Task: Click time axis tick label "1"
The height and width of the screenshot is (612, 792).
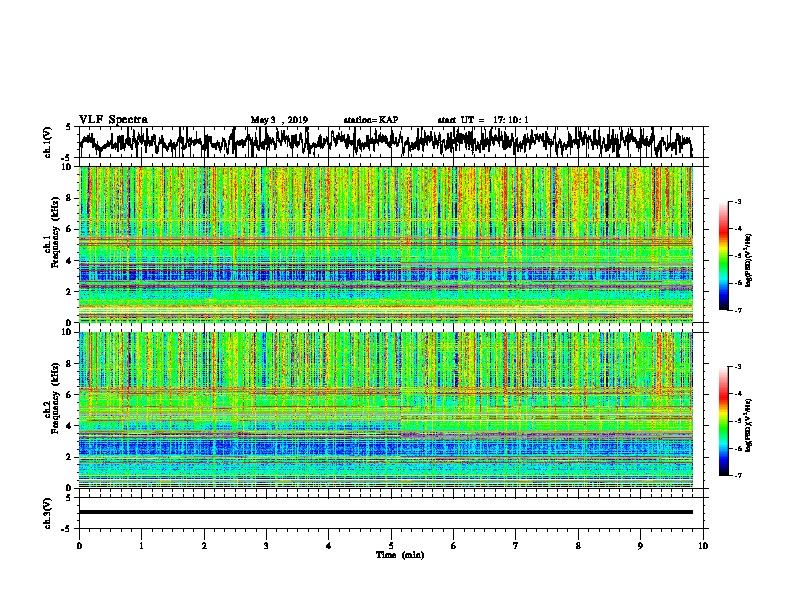Action: click(x=141, y=546)
